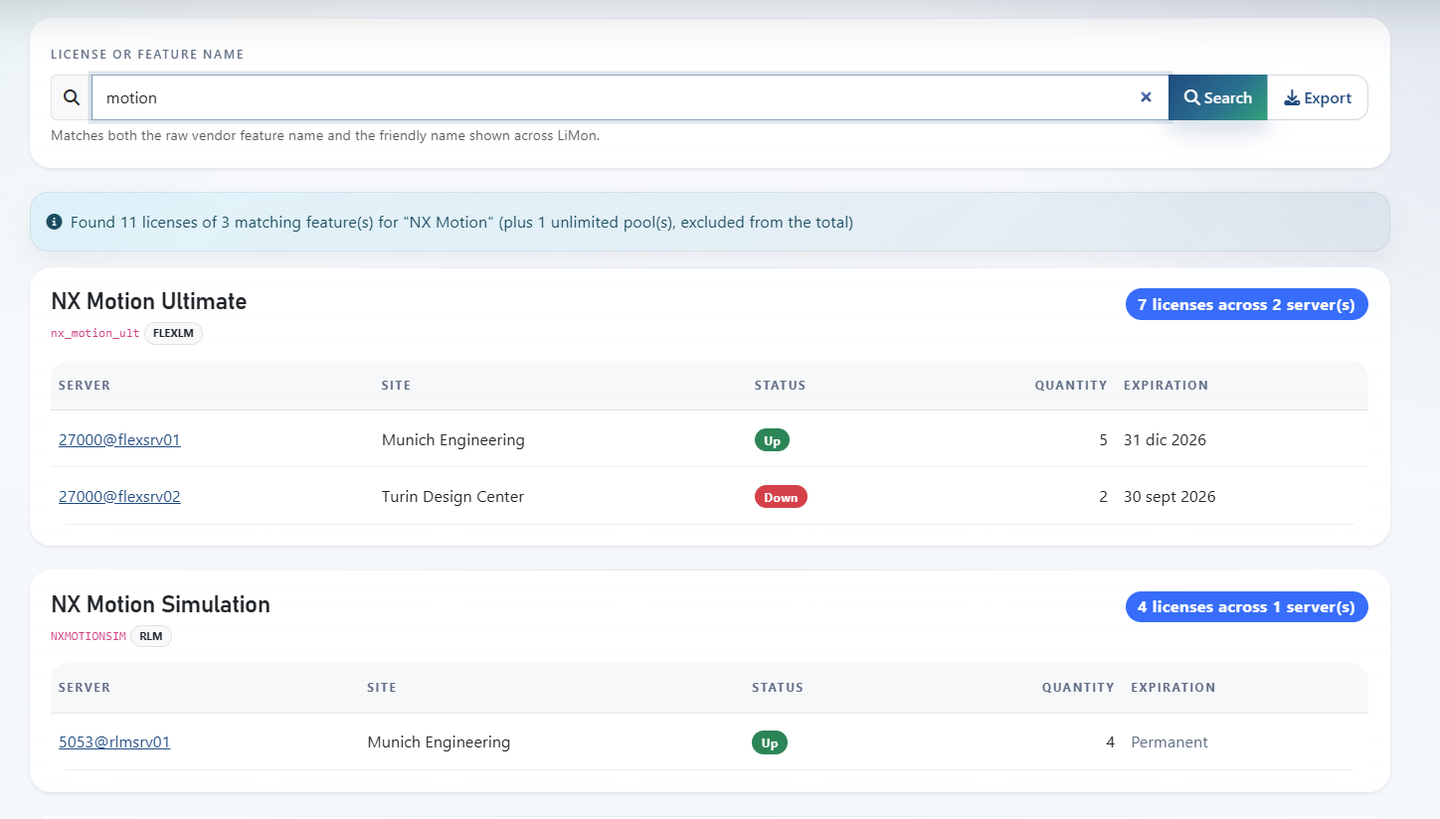Click the '4 licenses across 1 server(s)' badge
The height and width of the screenshot is (819, 1440).
click(x=1247, y=607)
